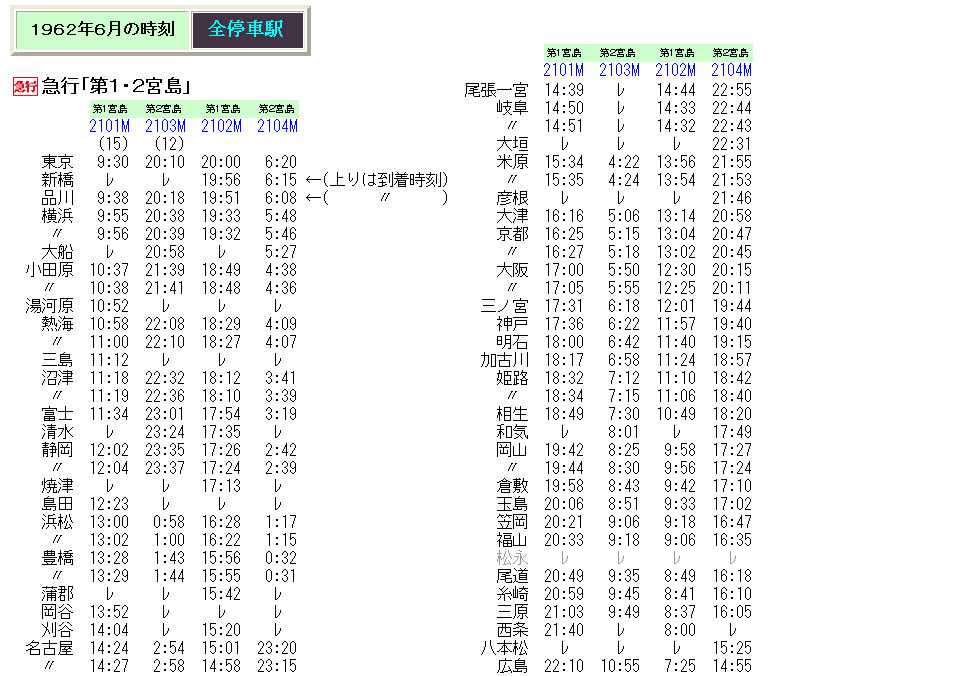Click the 東京 station row label
Viewport: 958px width, 676px height.
[x=57, y=162]
